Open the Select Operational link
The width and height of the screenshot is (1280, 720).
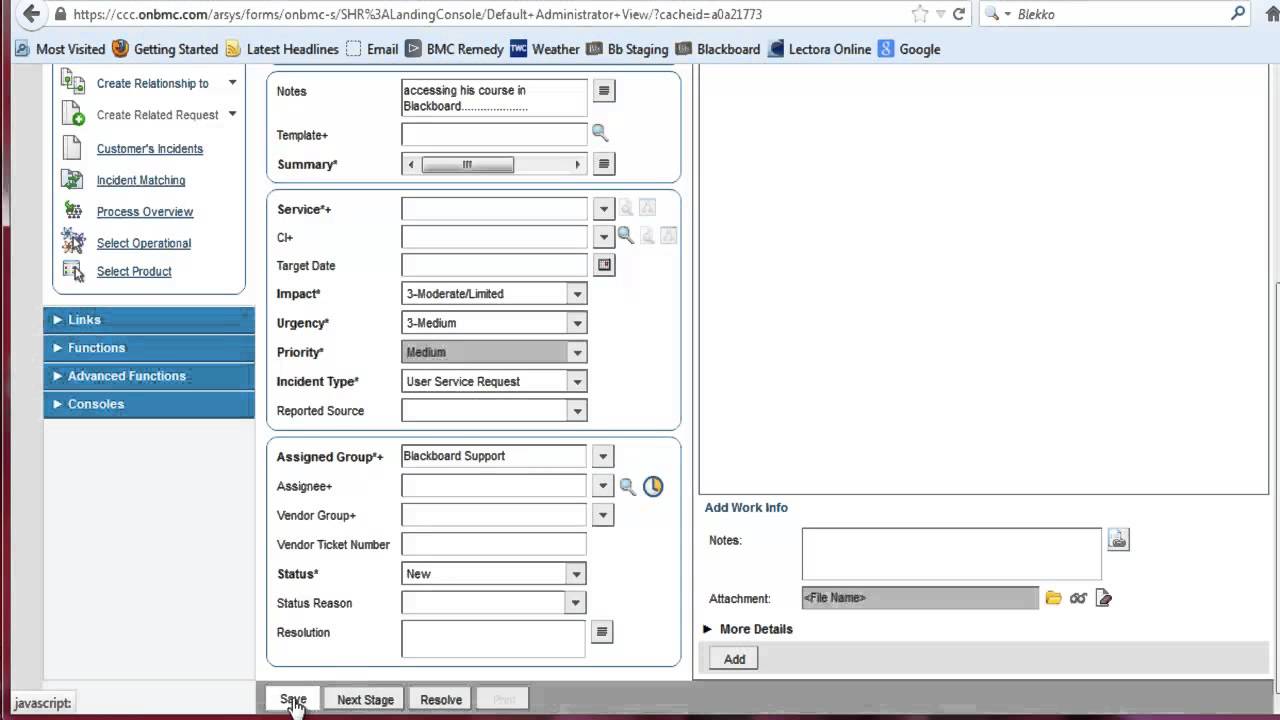[x=144, y=243]
